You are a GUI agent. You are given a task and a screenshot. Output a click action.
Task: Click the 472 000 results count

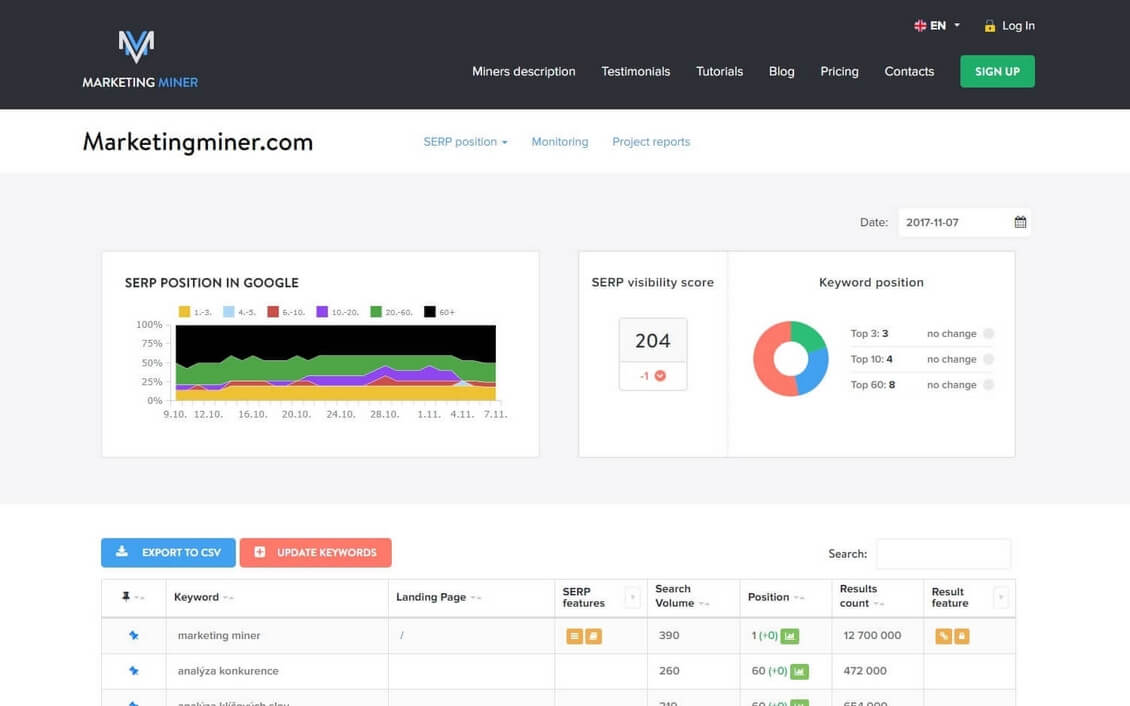[865, 671]
